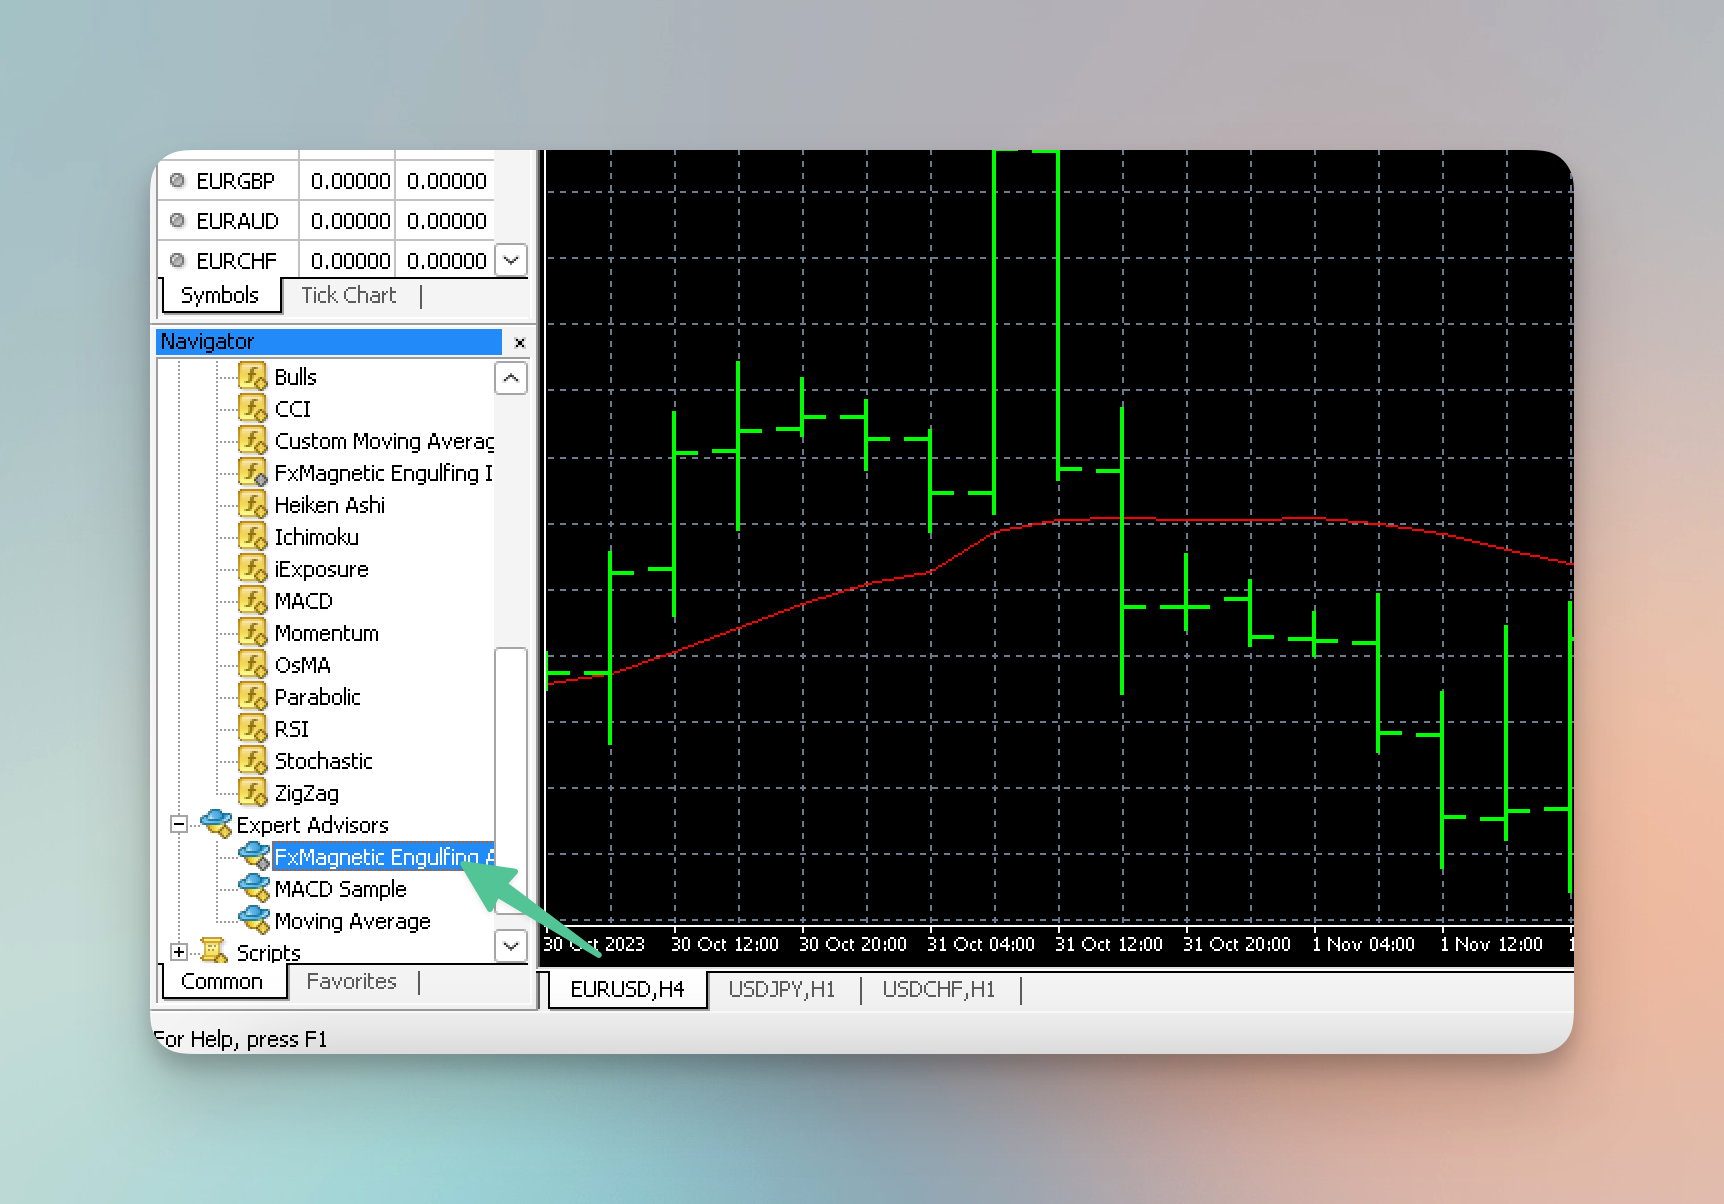Click the EURGBP symbol status dot
This screenshot has width=1724, height=1204.
click(178, 181)
